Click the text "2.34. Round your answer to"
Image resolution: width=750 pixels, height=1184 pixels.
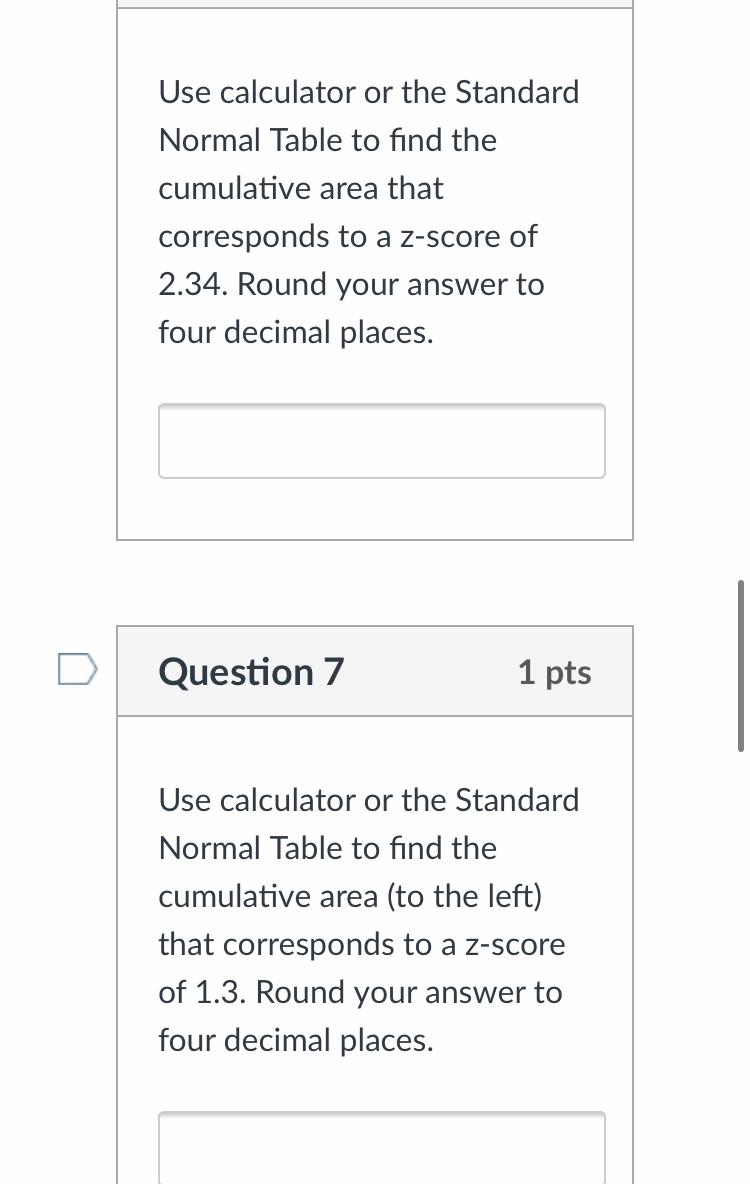tap(351, 285)
